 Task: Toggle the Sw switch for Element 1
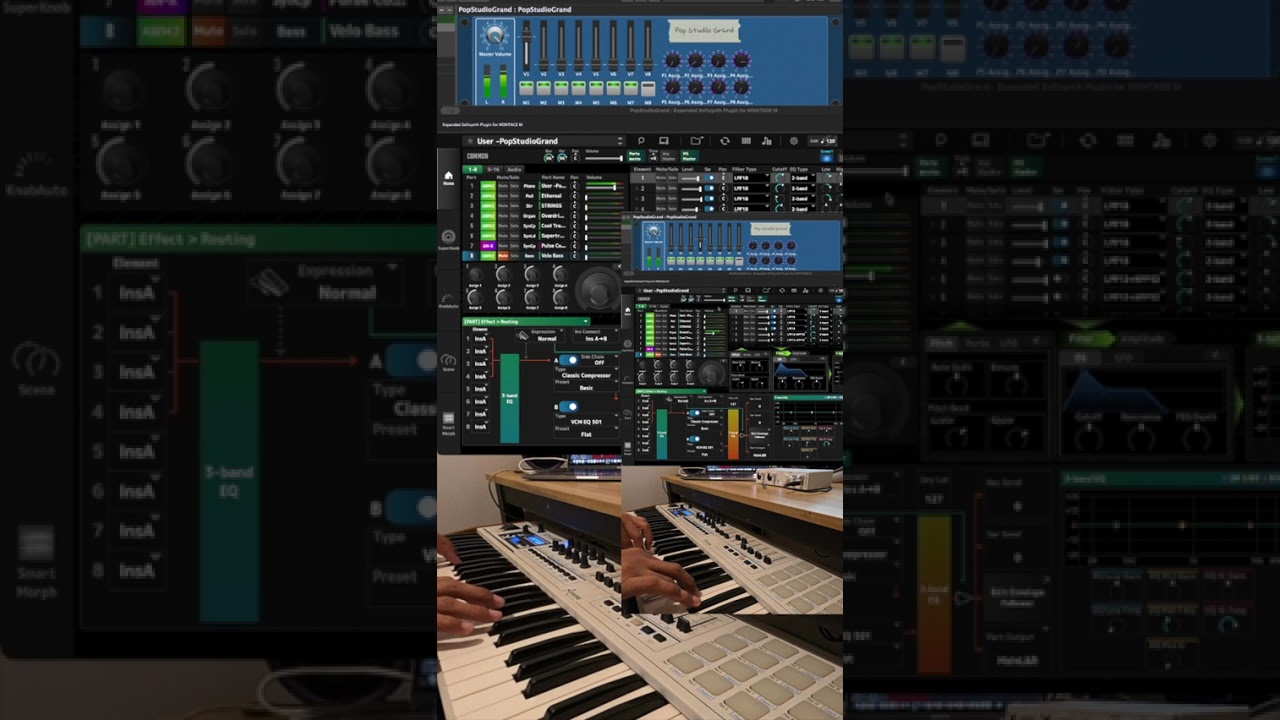pyautogui.click(x=709, y=178)
